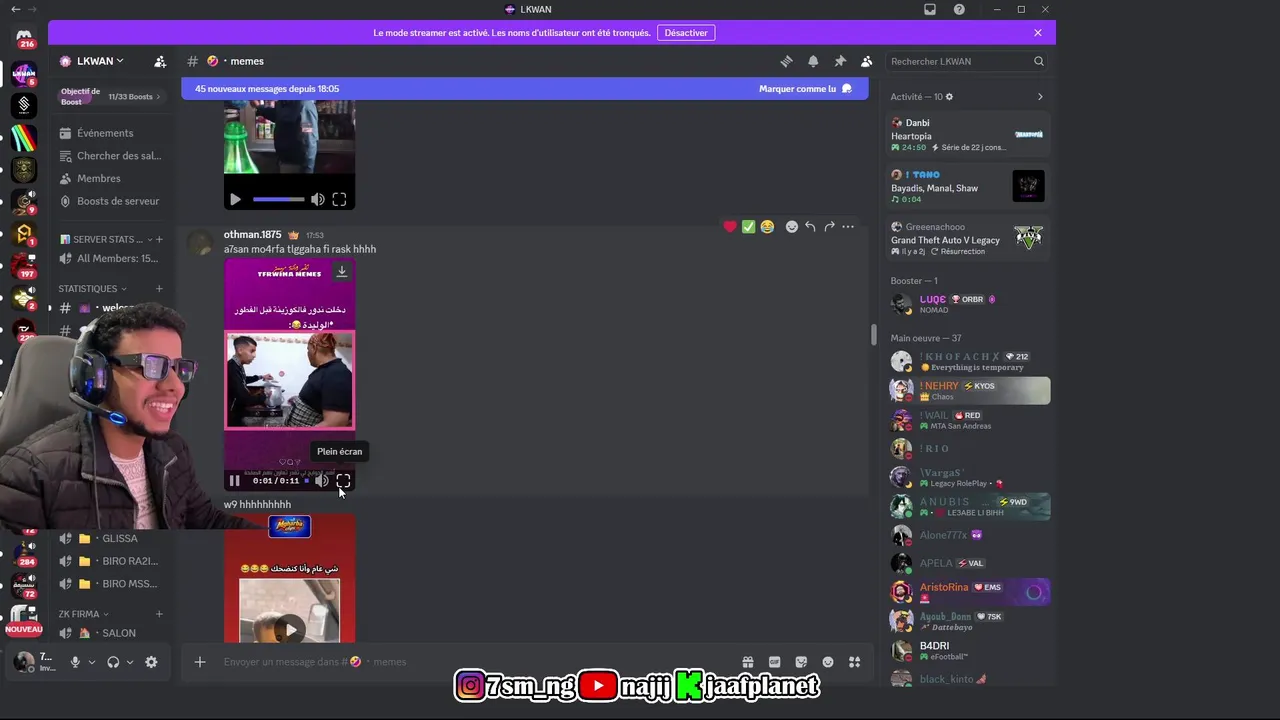Screen dimensions: 1280x720
Task: Mute the playing video's volume icon
Action: tap(321, 481)
